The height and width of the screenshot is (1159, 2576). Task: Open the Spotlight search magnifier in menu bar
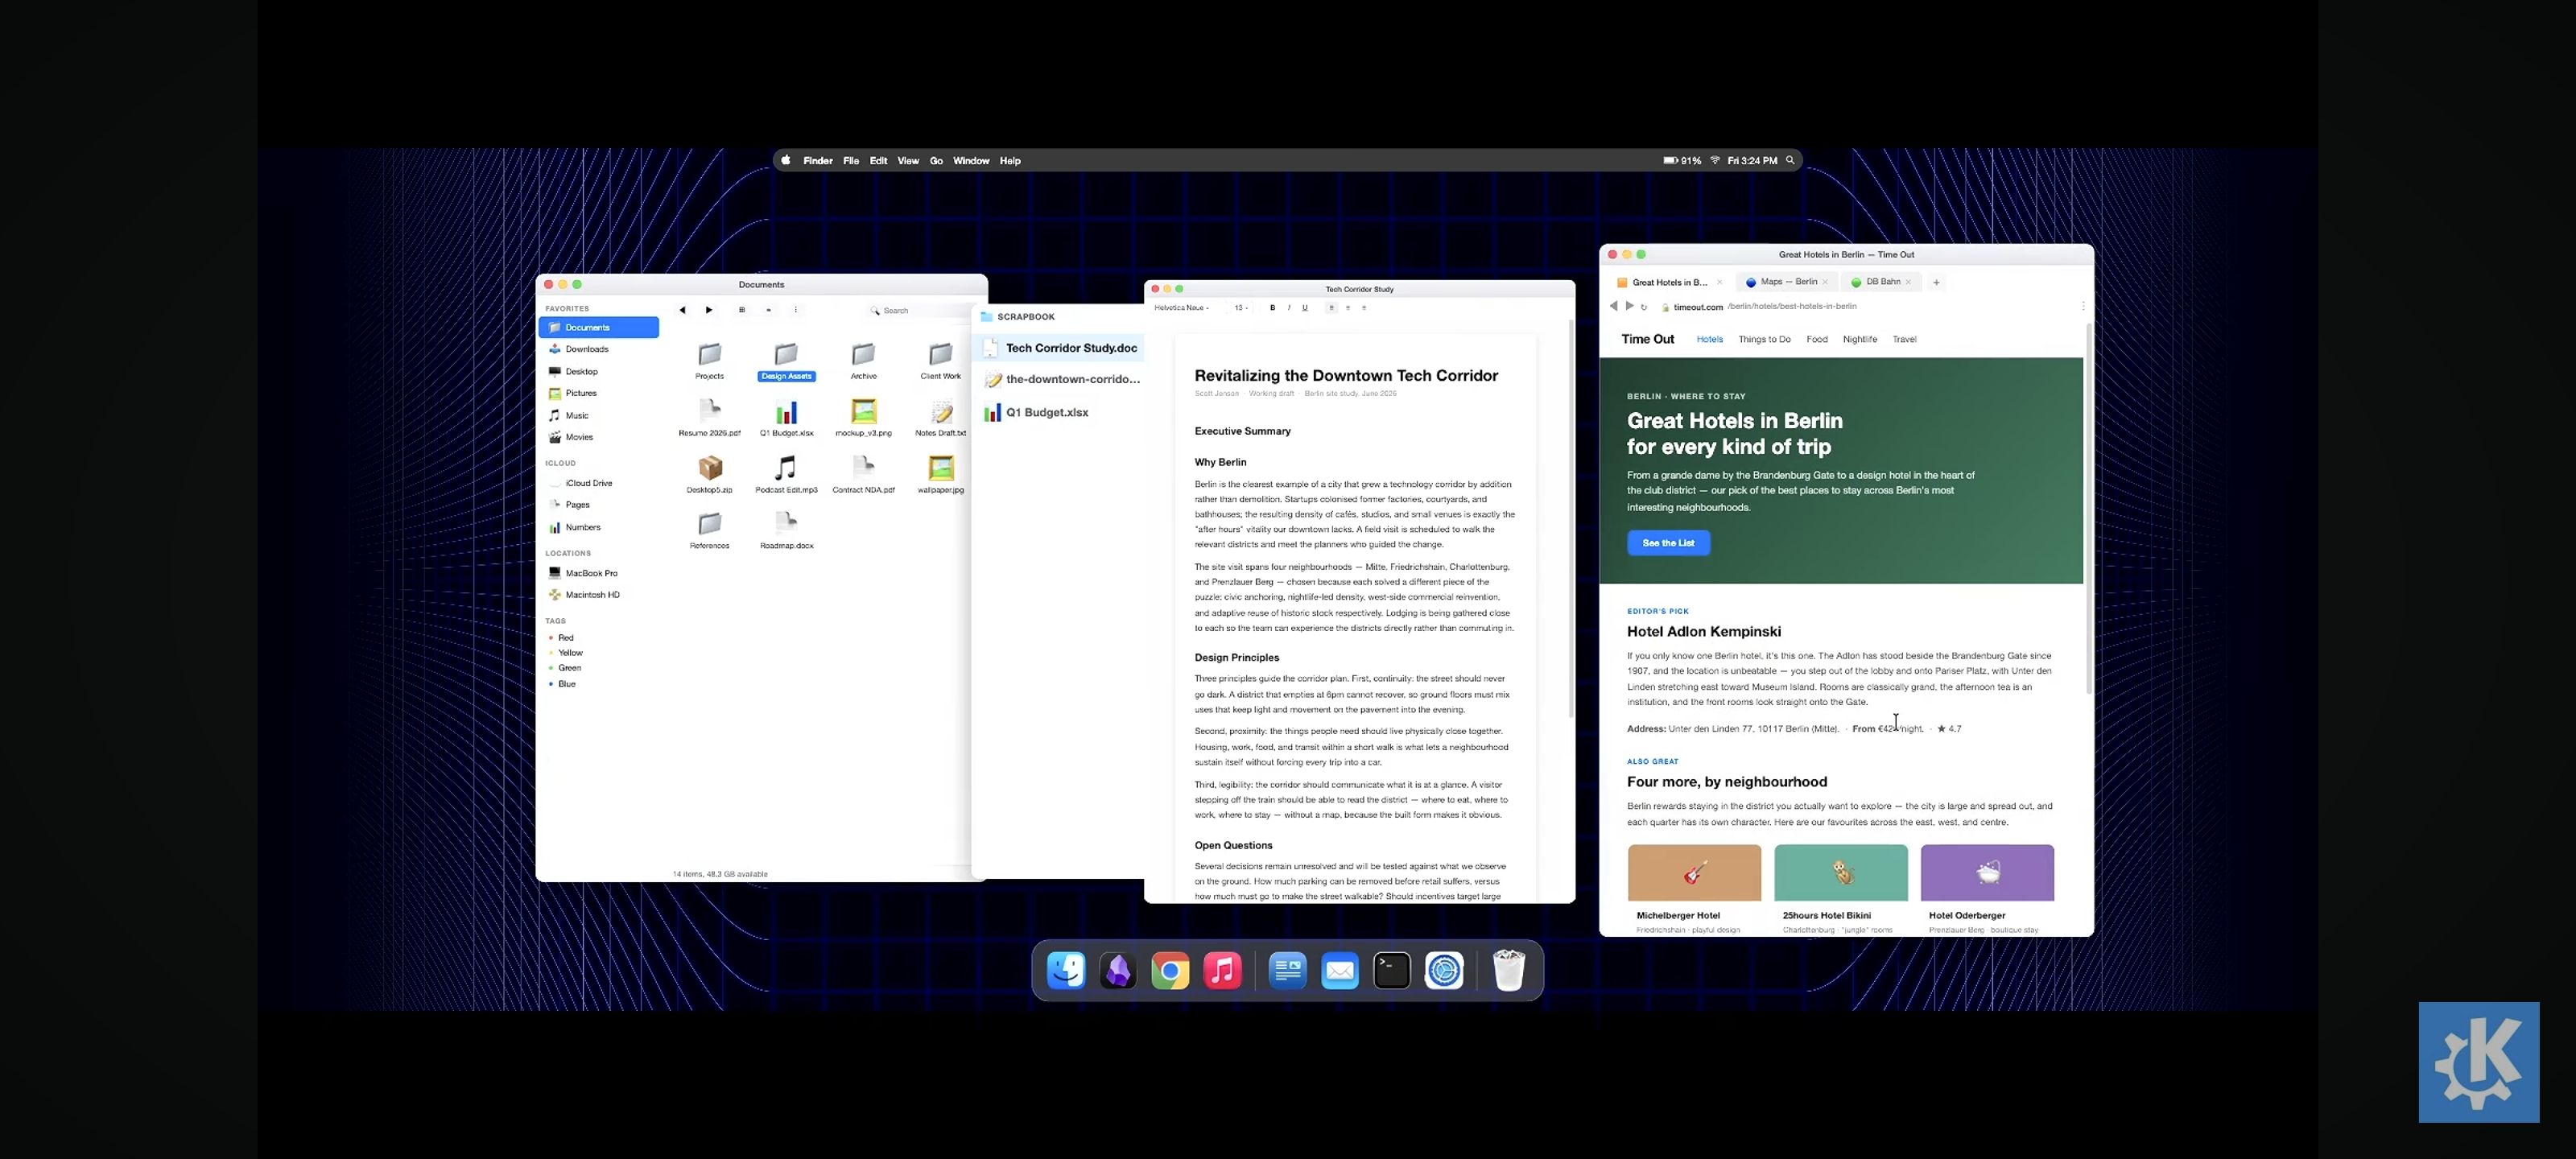[x=1790, y=160]
